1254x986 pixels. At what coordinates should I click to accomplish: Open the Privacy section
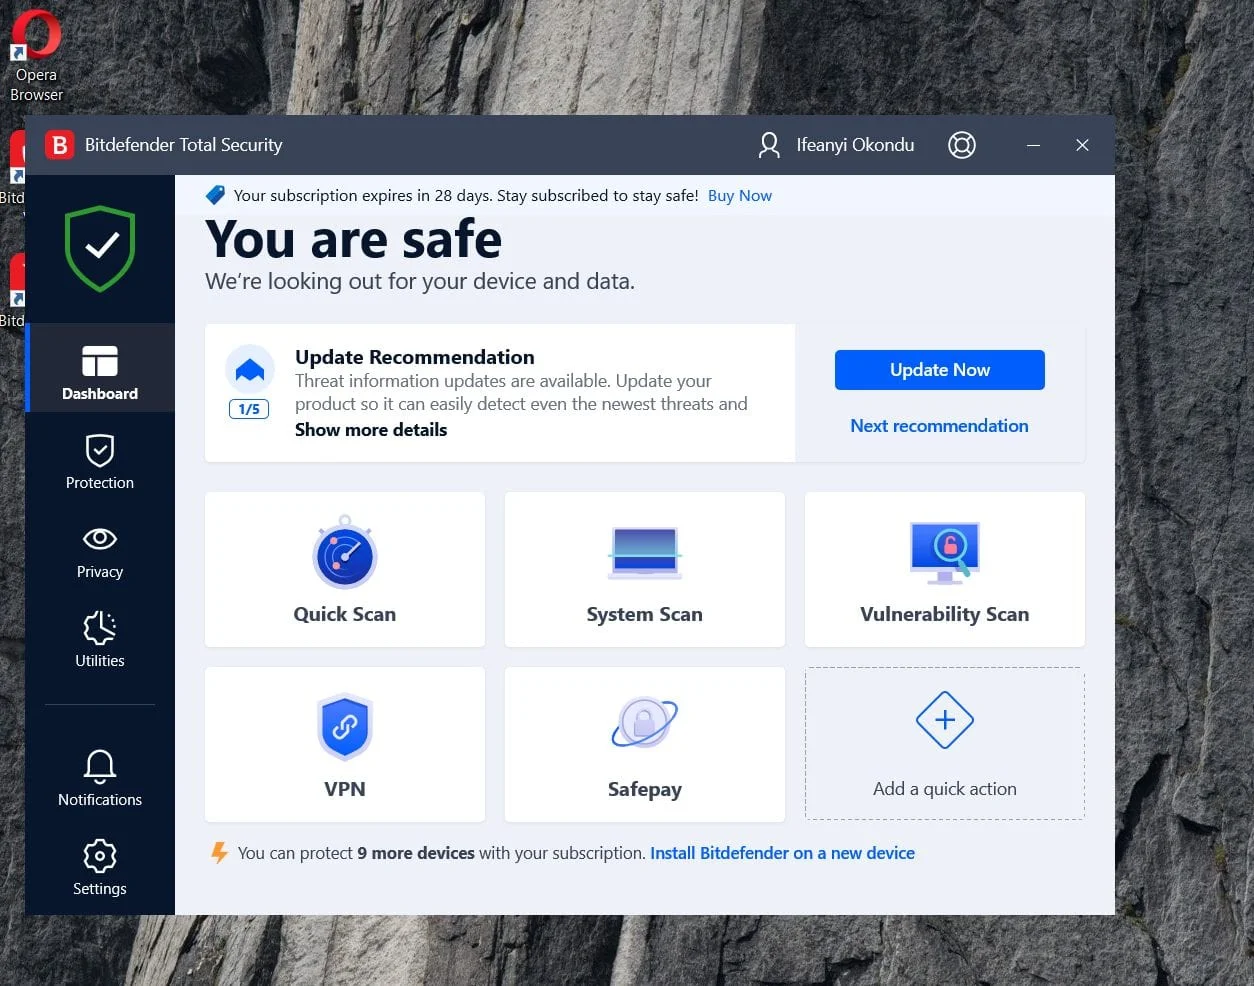click(x=100, y=550)
